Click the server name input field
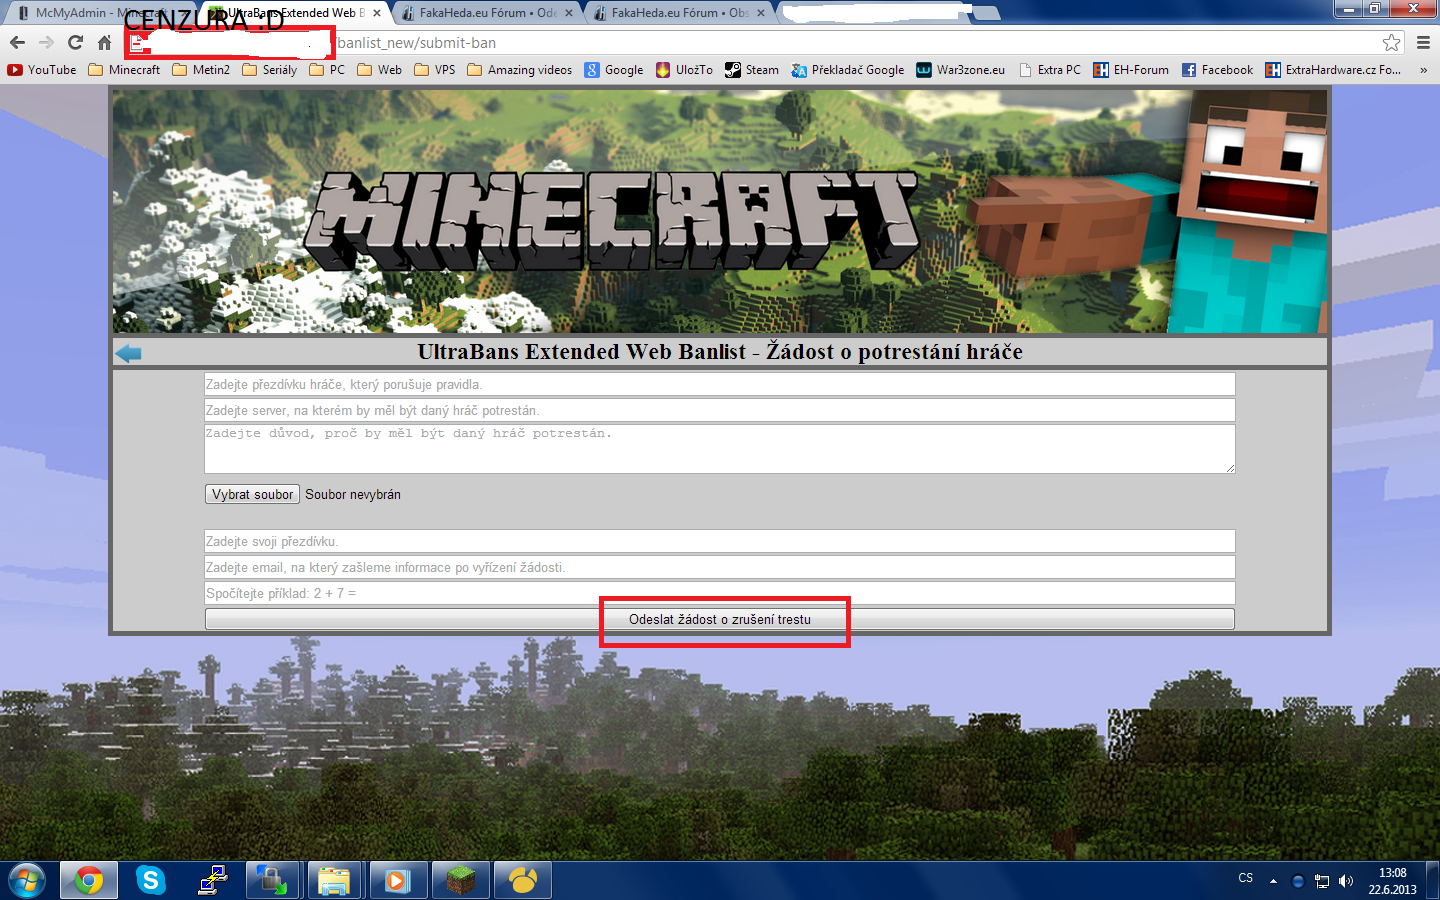1440x900 pixels. (x=720, y=410)
